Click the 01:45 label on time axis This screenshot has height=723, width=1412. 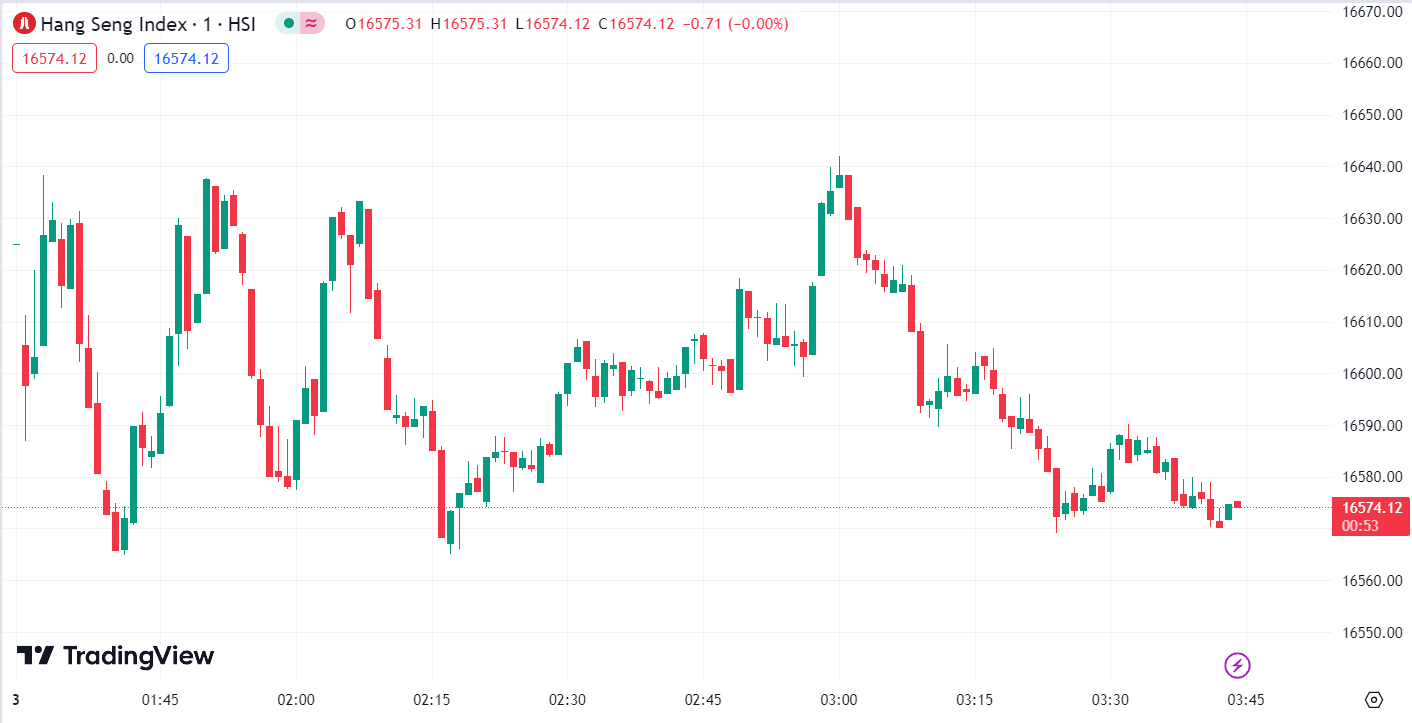point(160,699)
